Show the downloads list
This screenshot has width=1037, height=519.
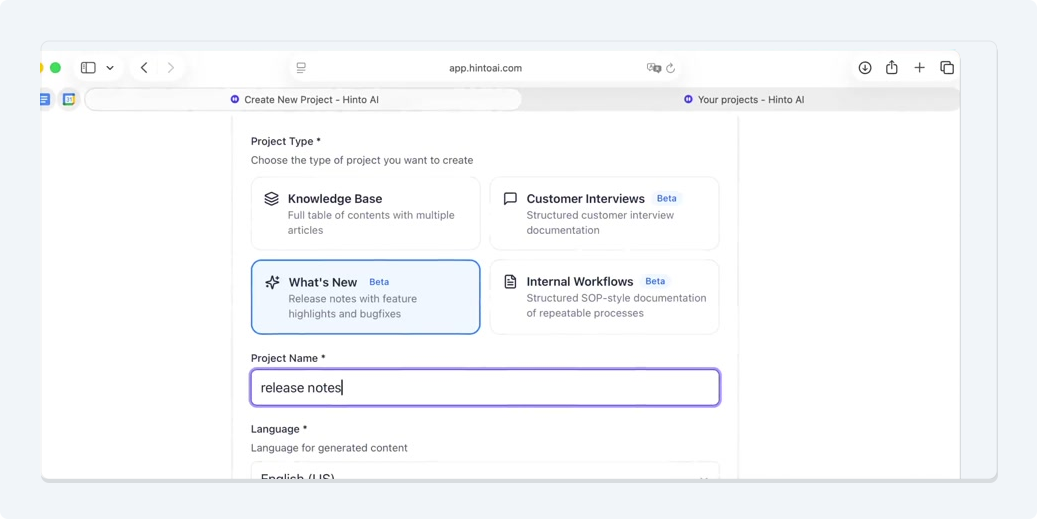(865, 68)
